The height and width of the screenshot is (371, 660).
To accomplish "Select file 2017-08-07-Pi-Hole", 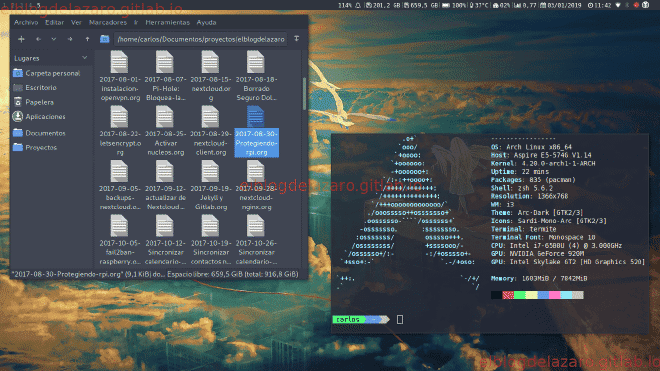I will pos(165,76).
